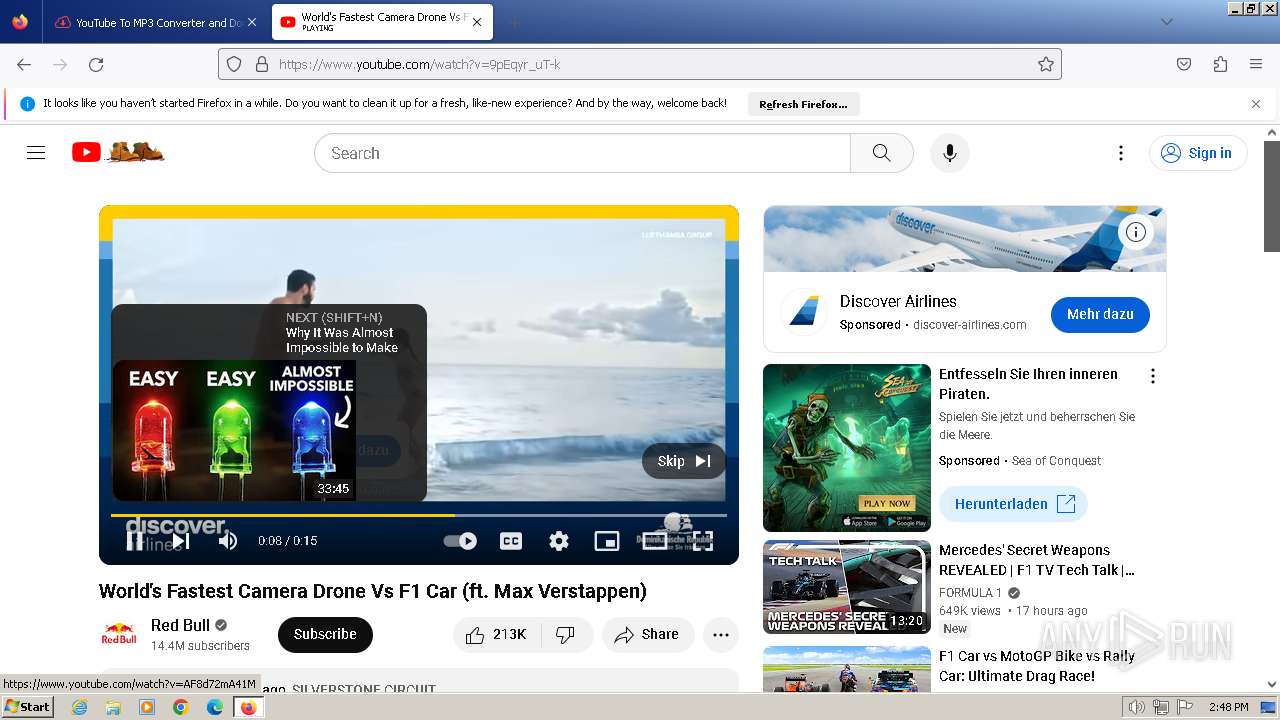
Task: Open video player settings gear
Action: coord(559,541)
